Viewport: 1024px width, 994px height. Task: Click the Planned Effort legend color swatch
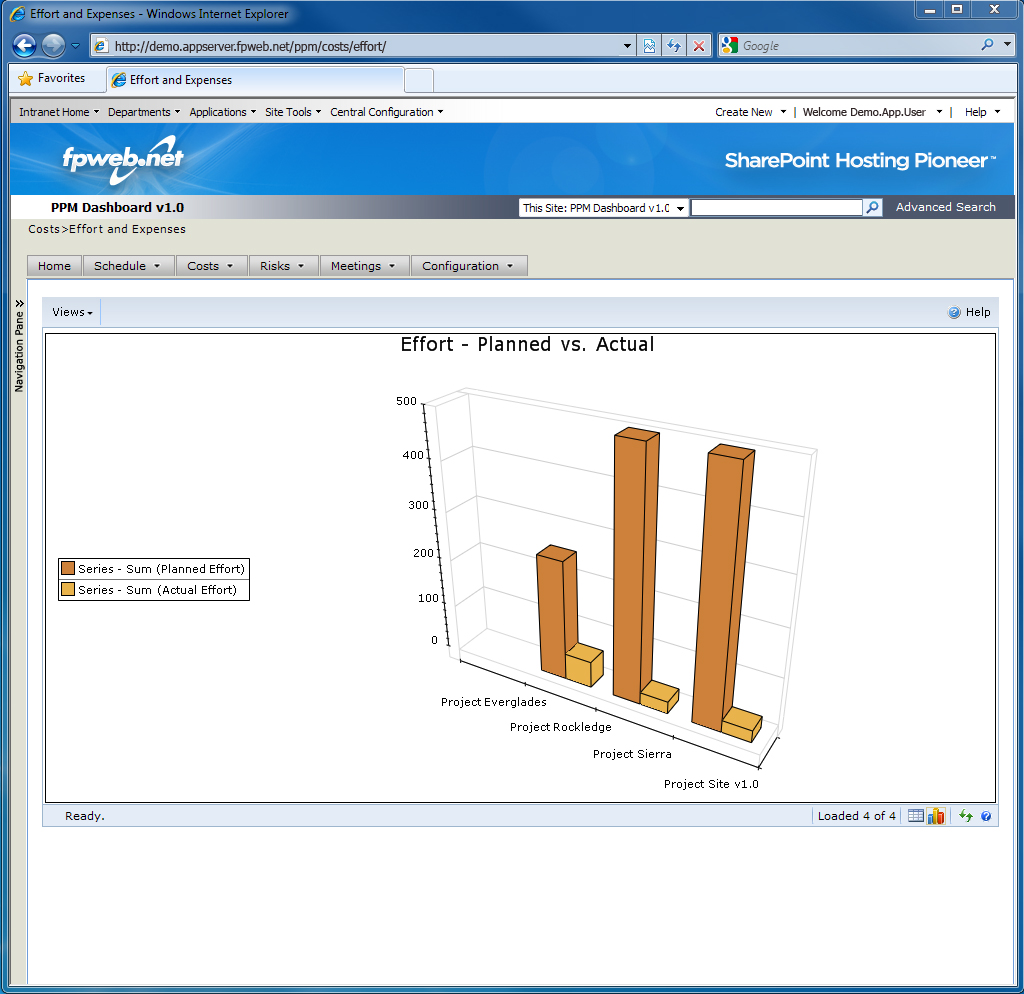click(x=68, y=569)
